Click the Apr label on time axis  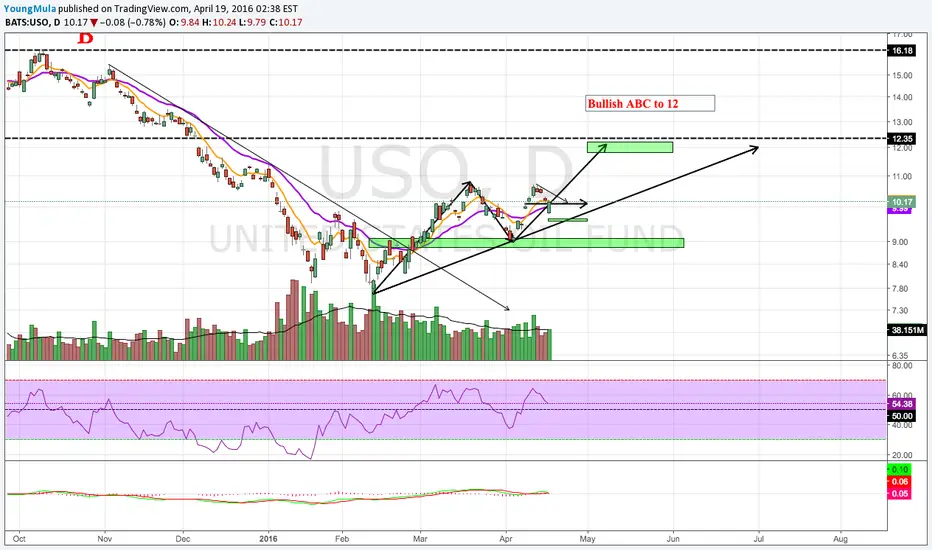pyautogui.click(x=506, y=539)
